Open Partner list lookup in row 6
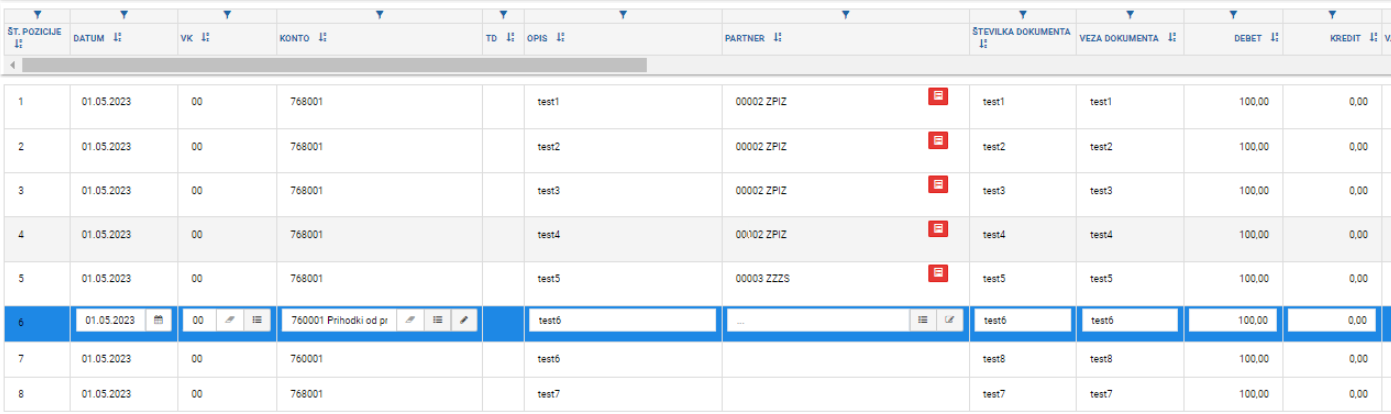 click(x=923, y=320)
